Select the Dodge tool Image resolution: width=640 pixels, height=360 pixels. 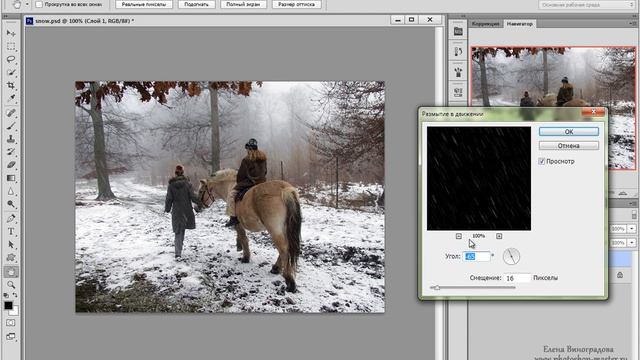click(11, 204)
